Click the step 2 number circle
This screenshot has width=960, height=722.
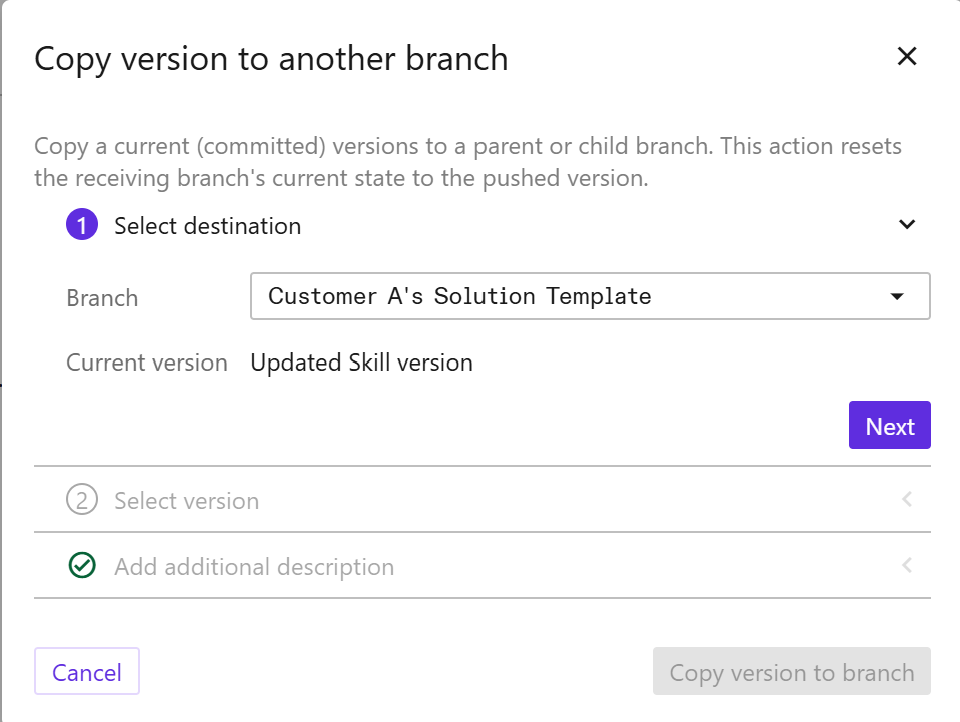coord(82,500)
